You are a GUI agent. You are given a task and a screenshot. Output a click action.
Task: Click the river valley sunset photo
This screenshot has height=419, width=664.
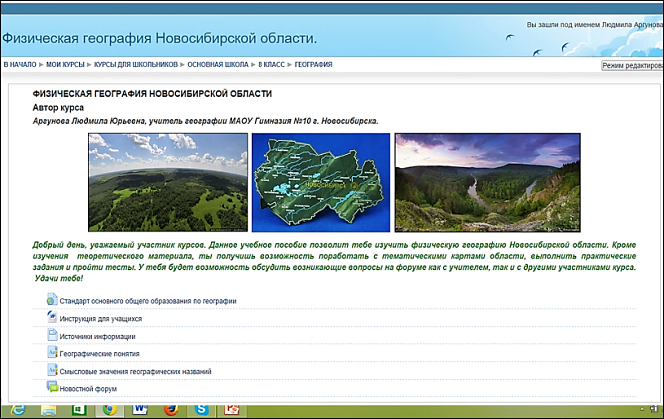[487, 183]
